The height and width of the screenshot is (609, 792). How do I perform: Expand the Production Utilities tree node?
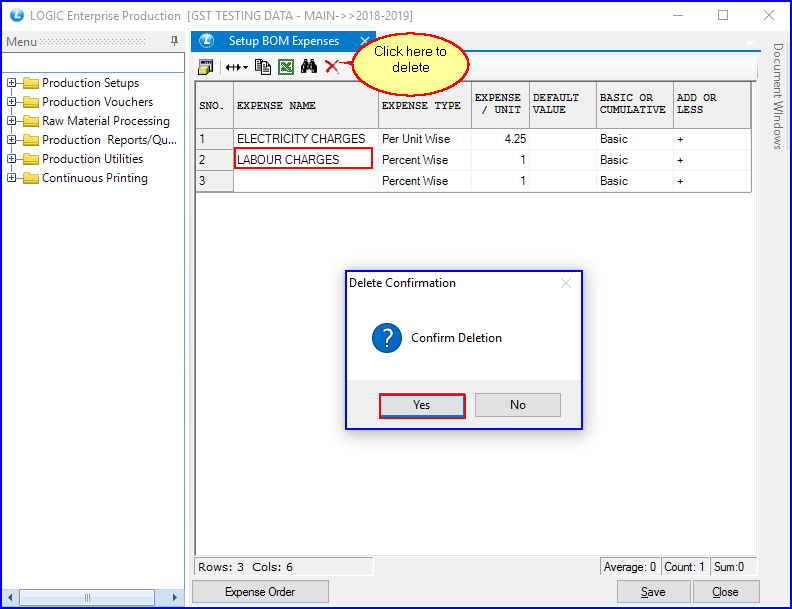pos(12,159)
